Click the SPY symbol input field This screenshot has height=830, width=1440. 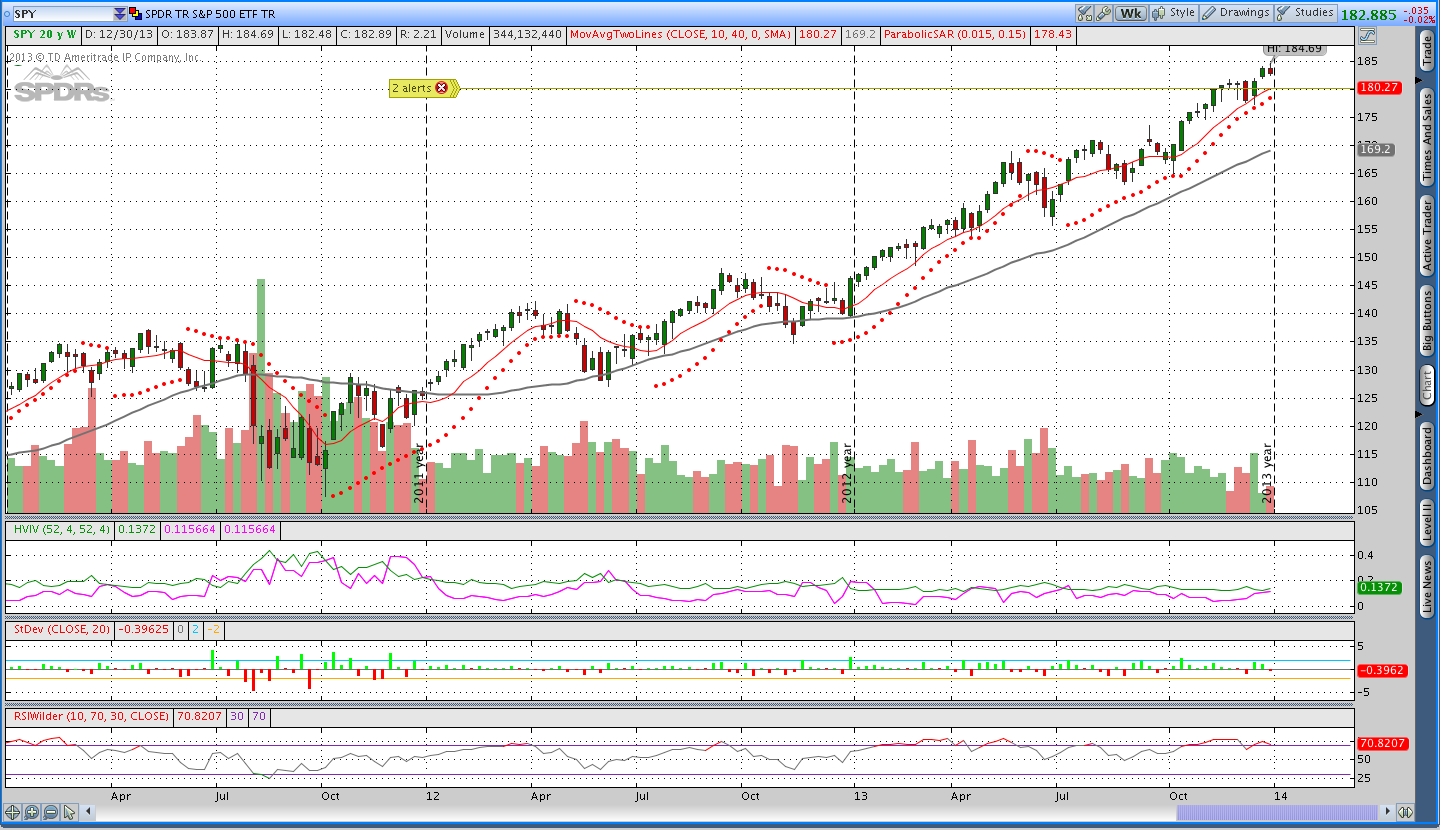[x=62, y=14]
